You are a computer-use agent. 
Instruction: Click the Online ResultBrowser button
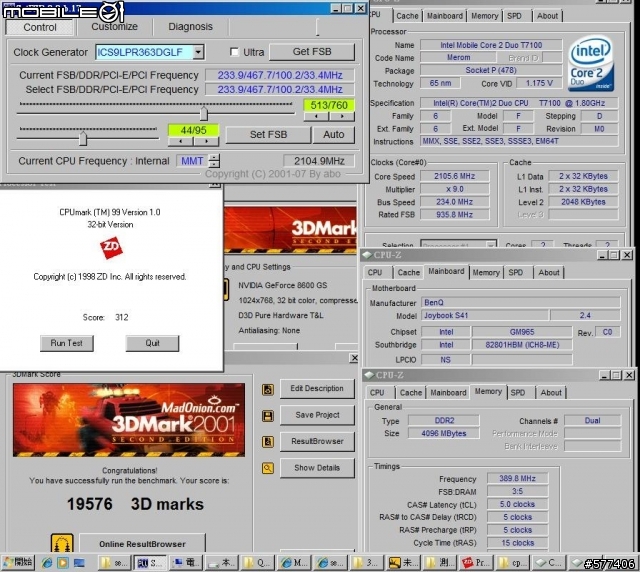point(142,543)
